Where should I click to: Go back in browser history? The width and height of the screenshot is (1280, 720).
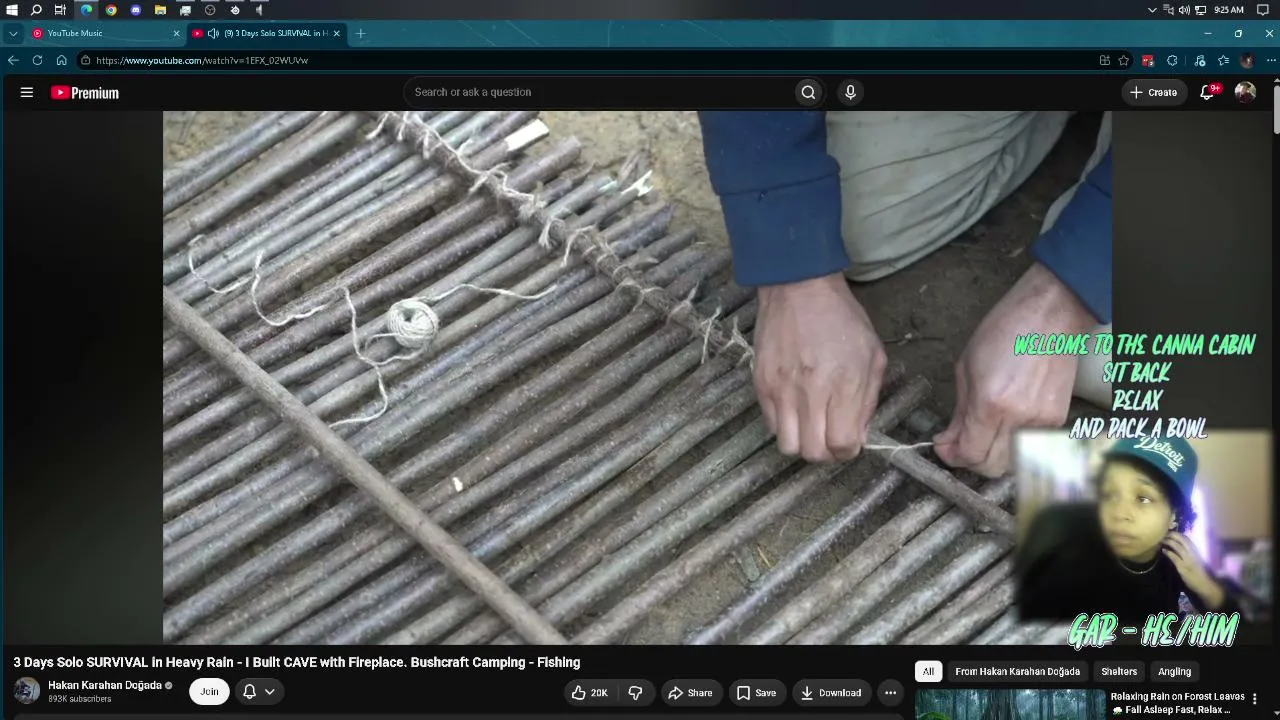[13, 60]
